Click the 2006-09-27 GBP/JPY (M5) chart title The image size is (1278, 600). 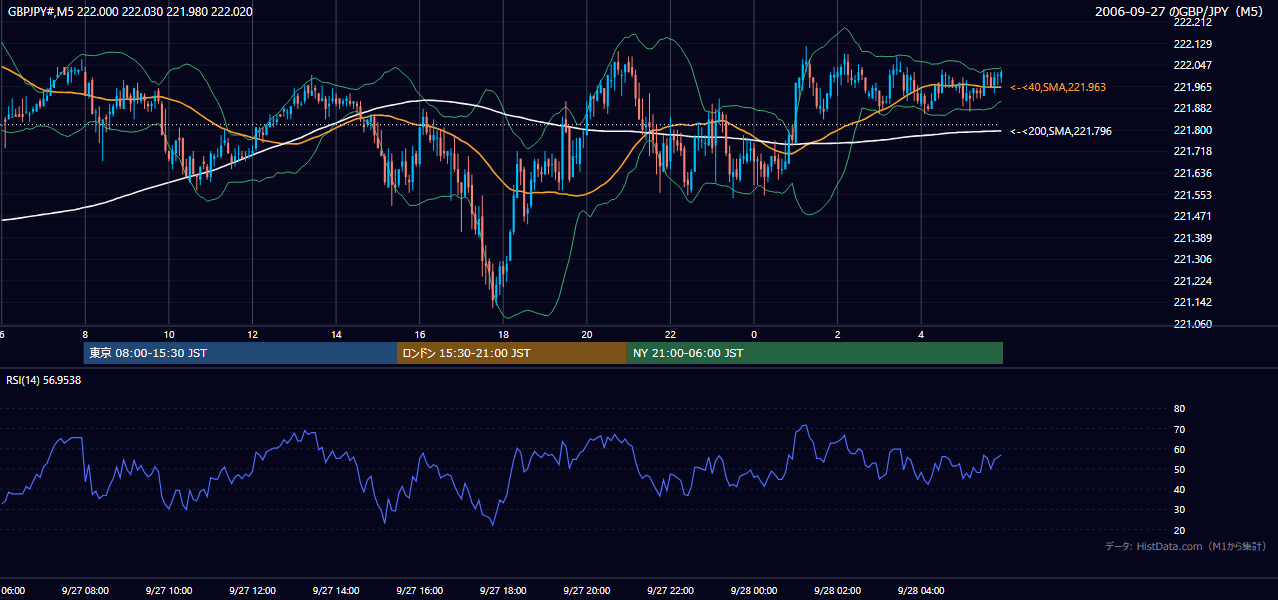pyautogui.click(x=1180, y=11)
